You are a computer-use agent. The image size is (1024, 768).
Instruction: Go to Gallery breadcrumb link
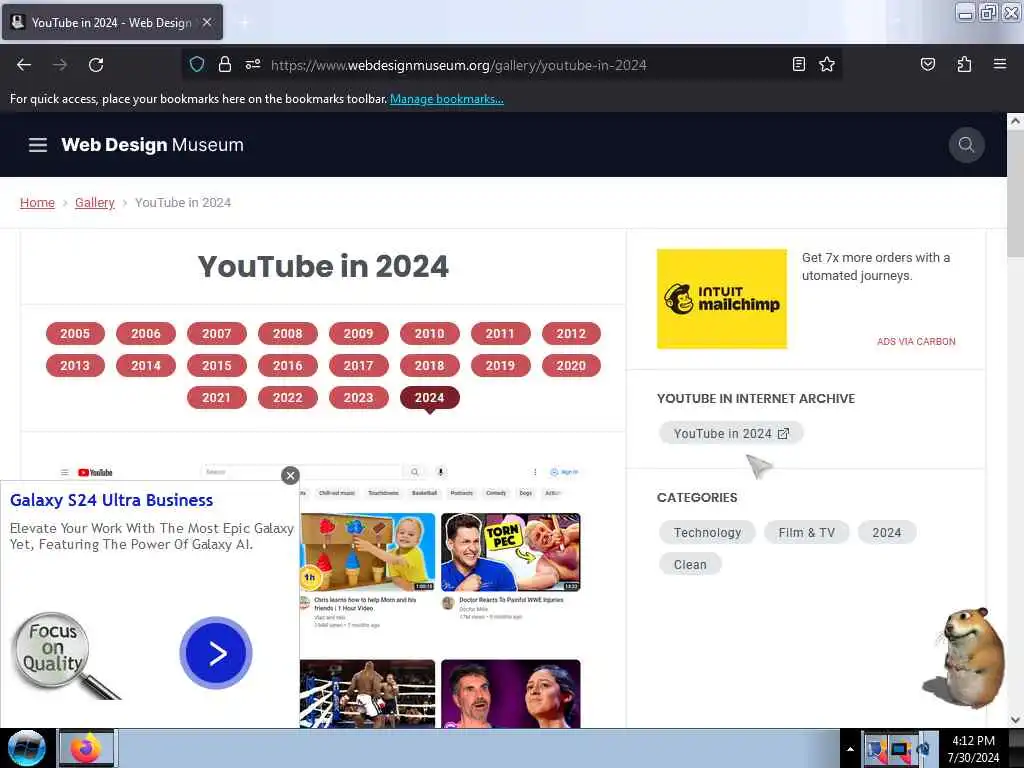[x=95, y=202]
